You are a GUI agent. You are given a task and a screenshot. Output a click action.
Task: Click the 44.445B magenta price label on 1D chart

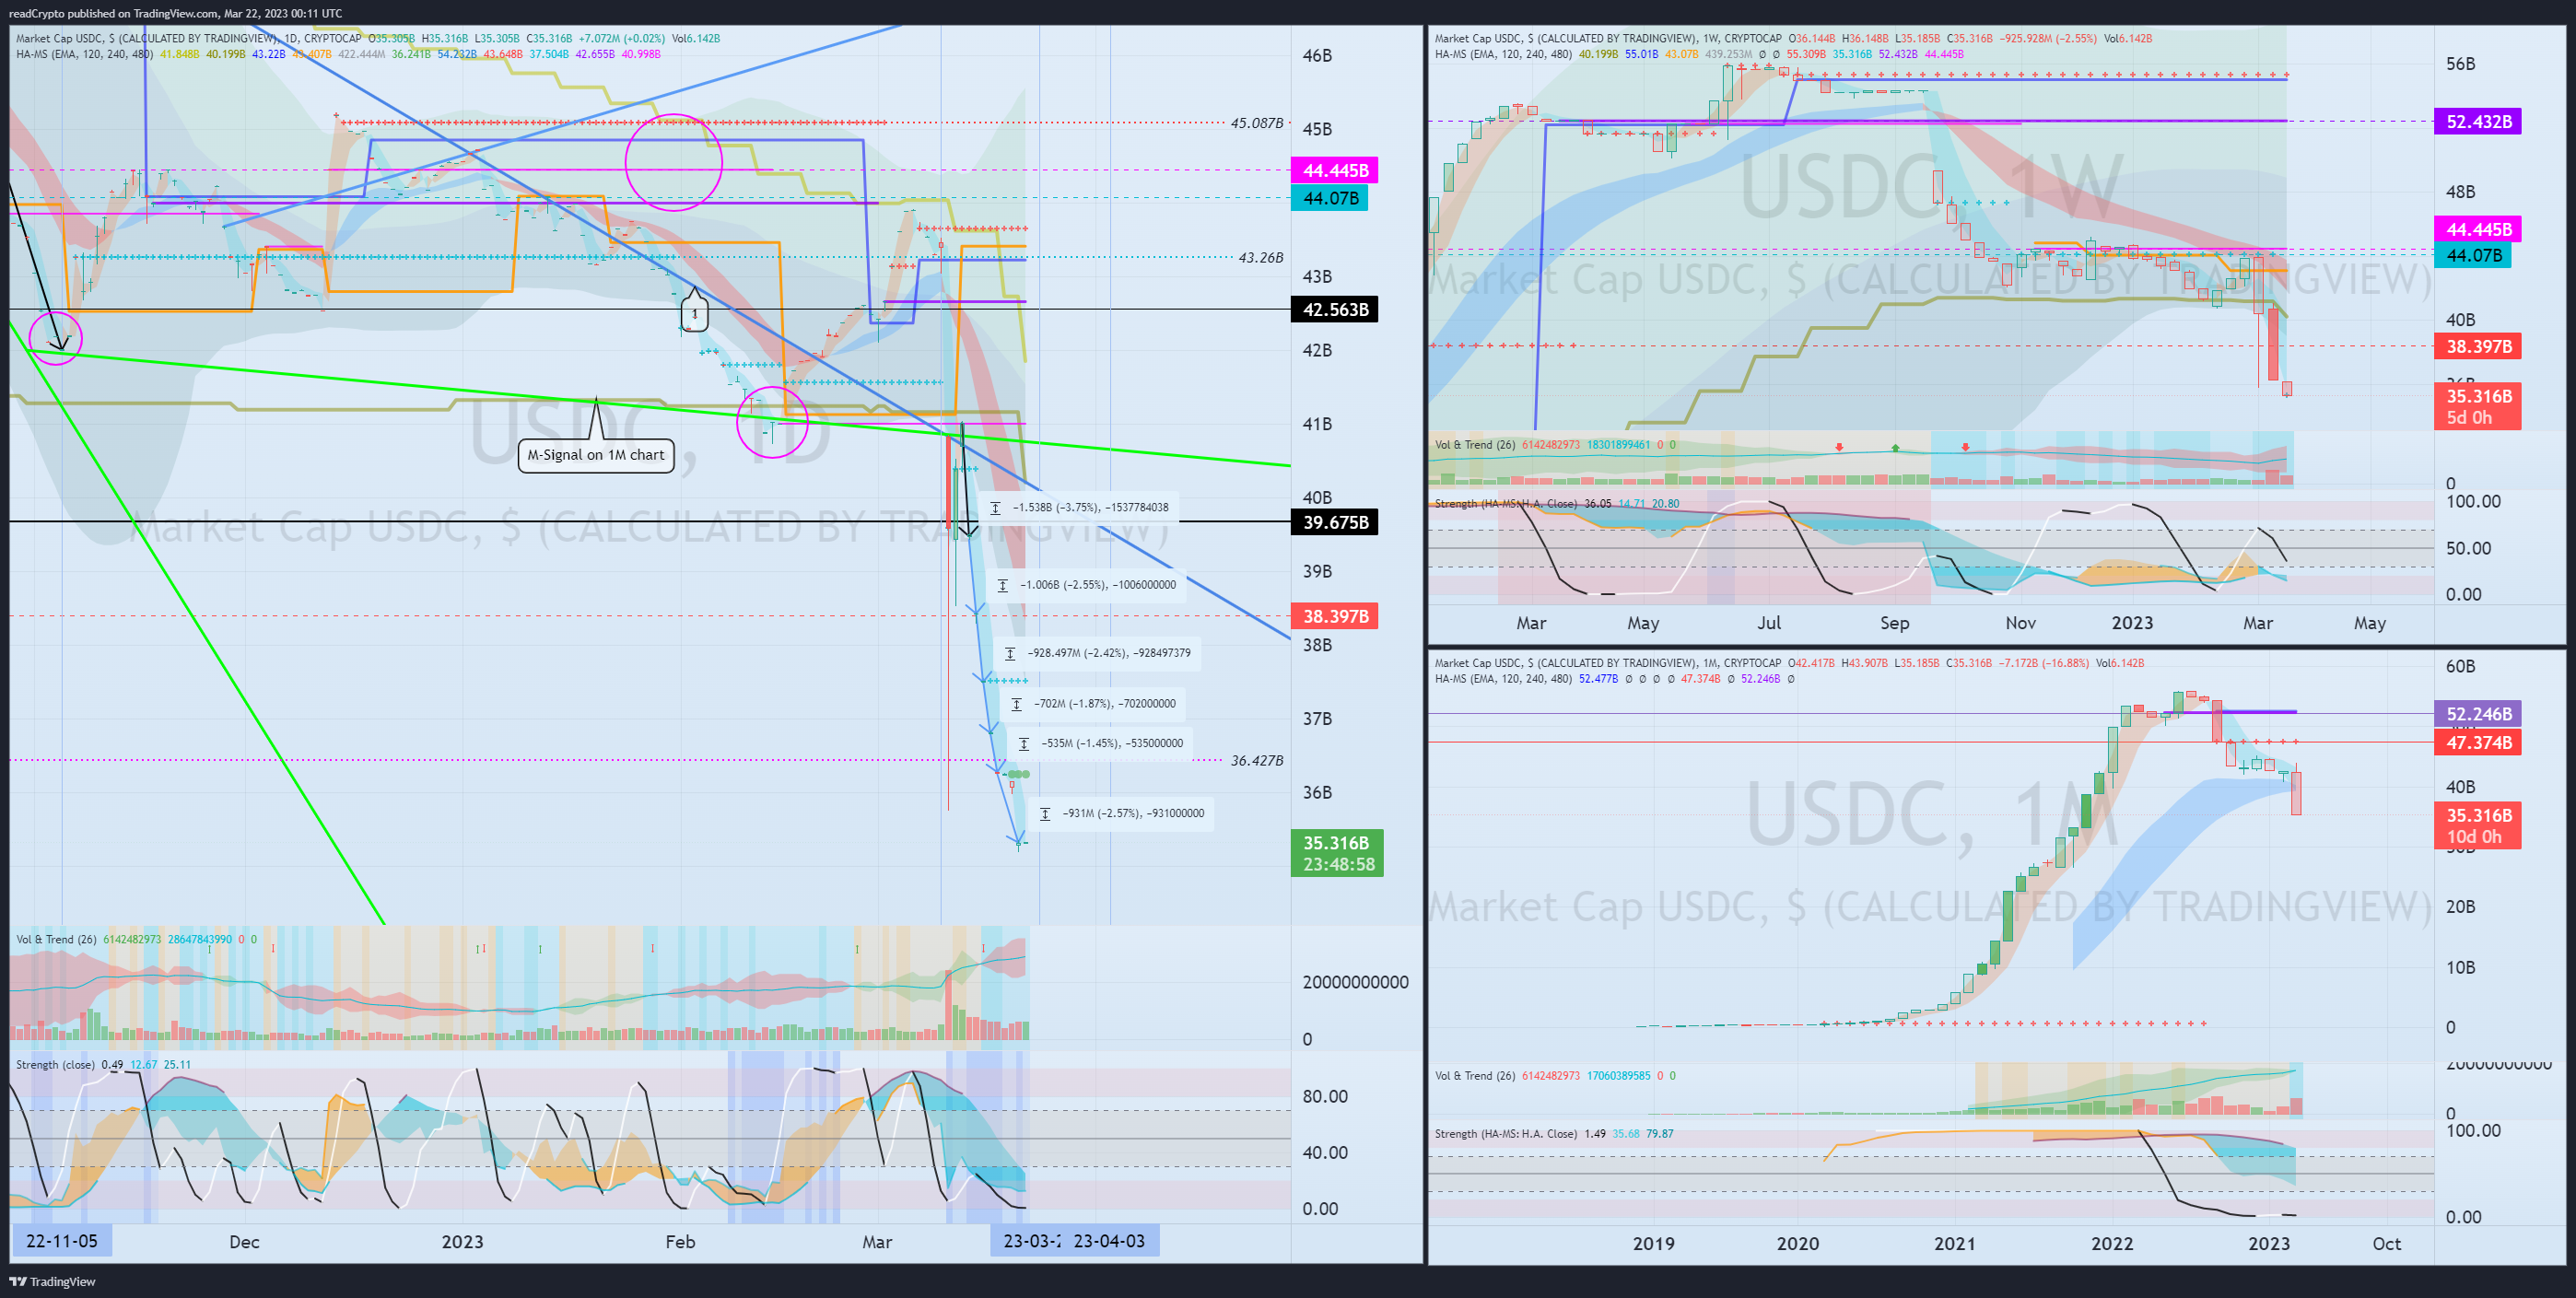point(1335,170)
